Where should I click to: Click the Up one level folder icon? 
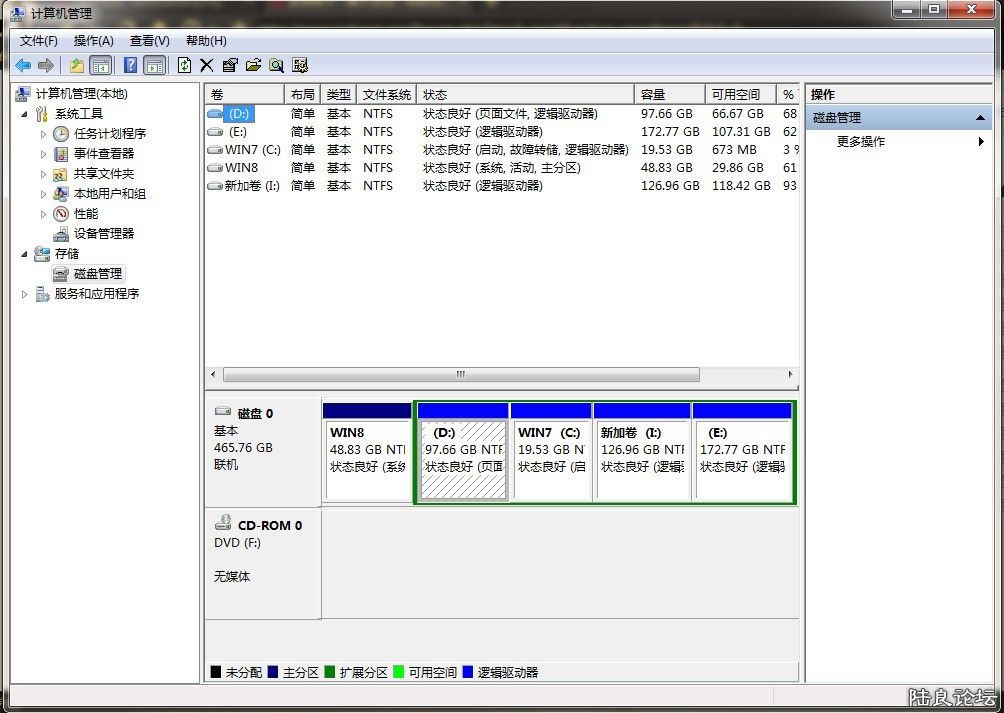(77, 65)
